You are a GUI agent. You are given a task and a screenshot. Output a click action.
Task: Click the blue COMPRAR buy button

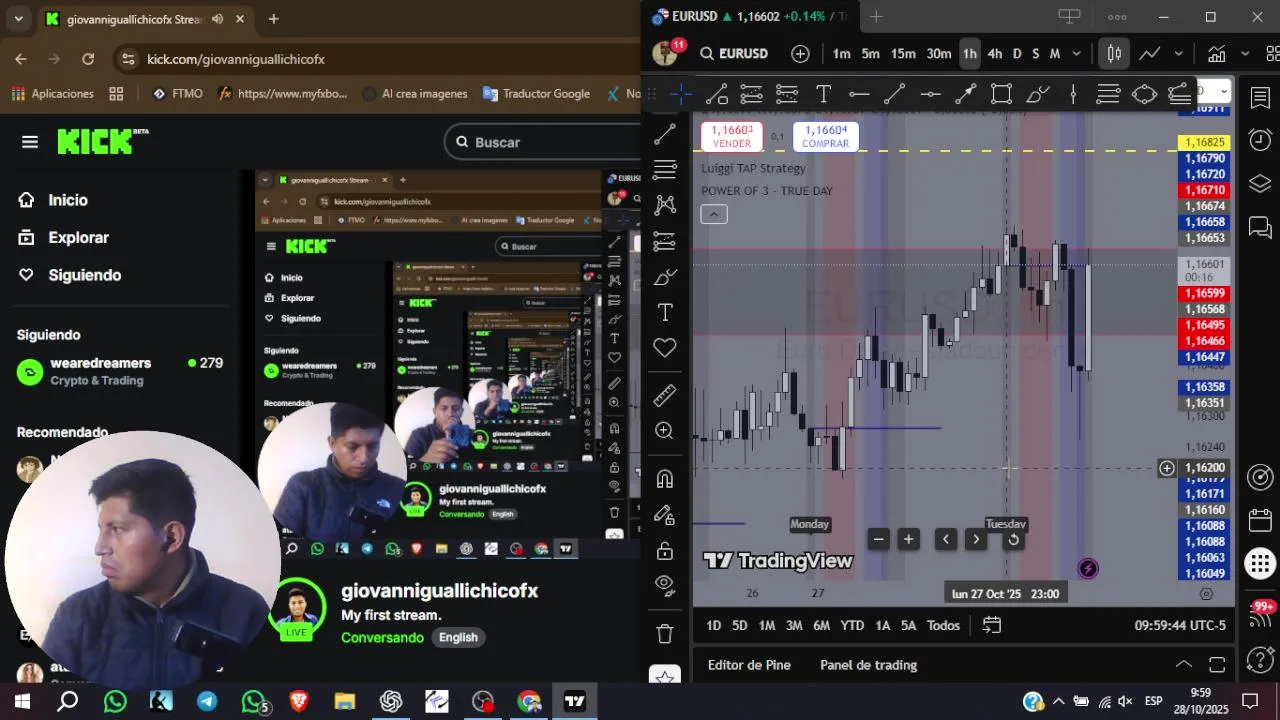click(x=825, y=136)
